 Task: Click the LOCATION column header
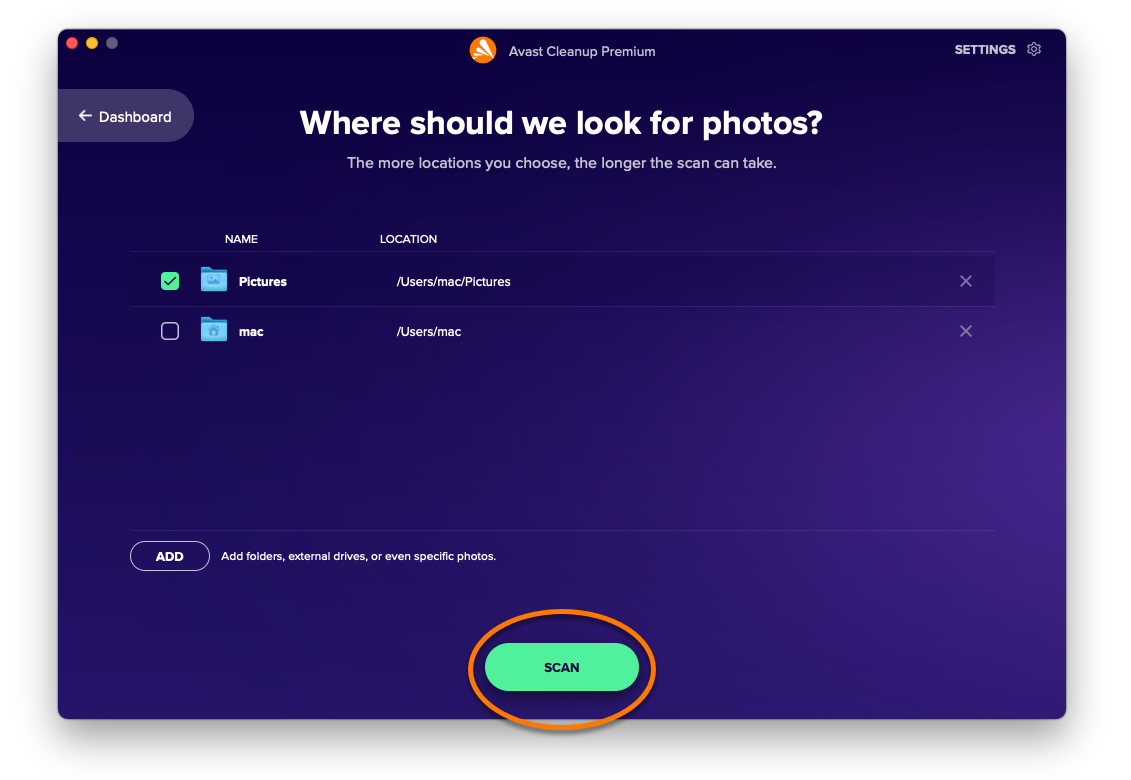pos(408,239)
